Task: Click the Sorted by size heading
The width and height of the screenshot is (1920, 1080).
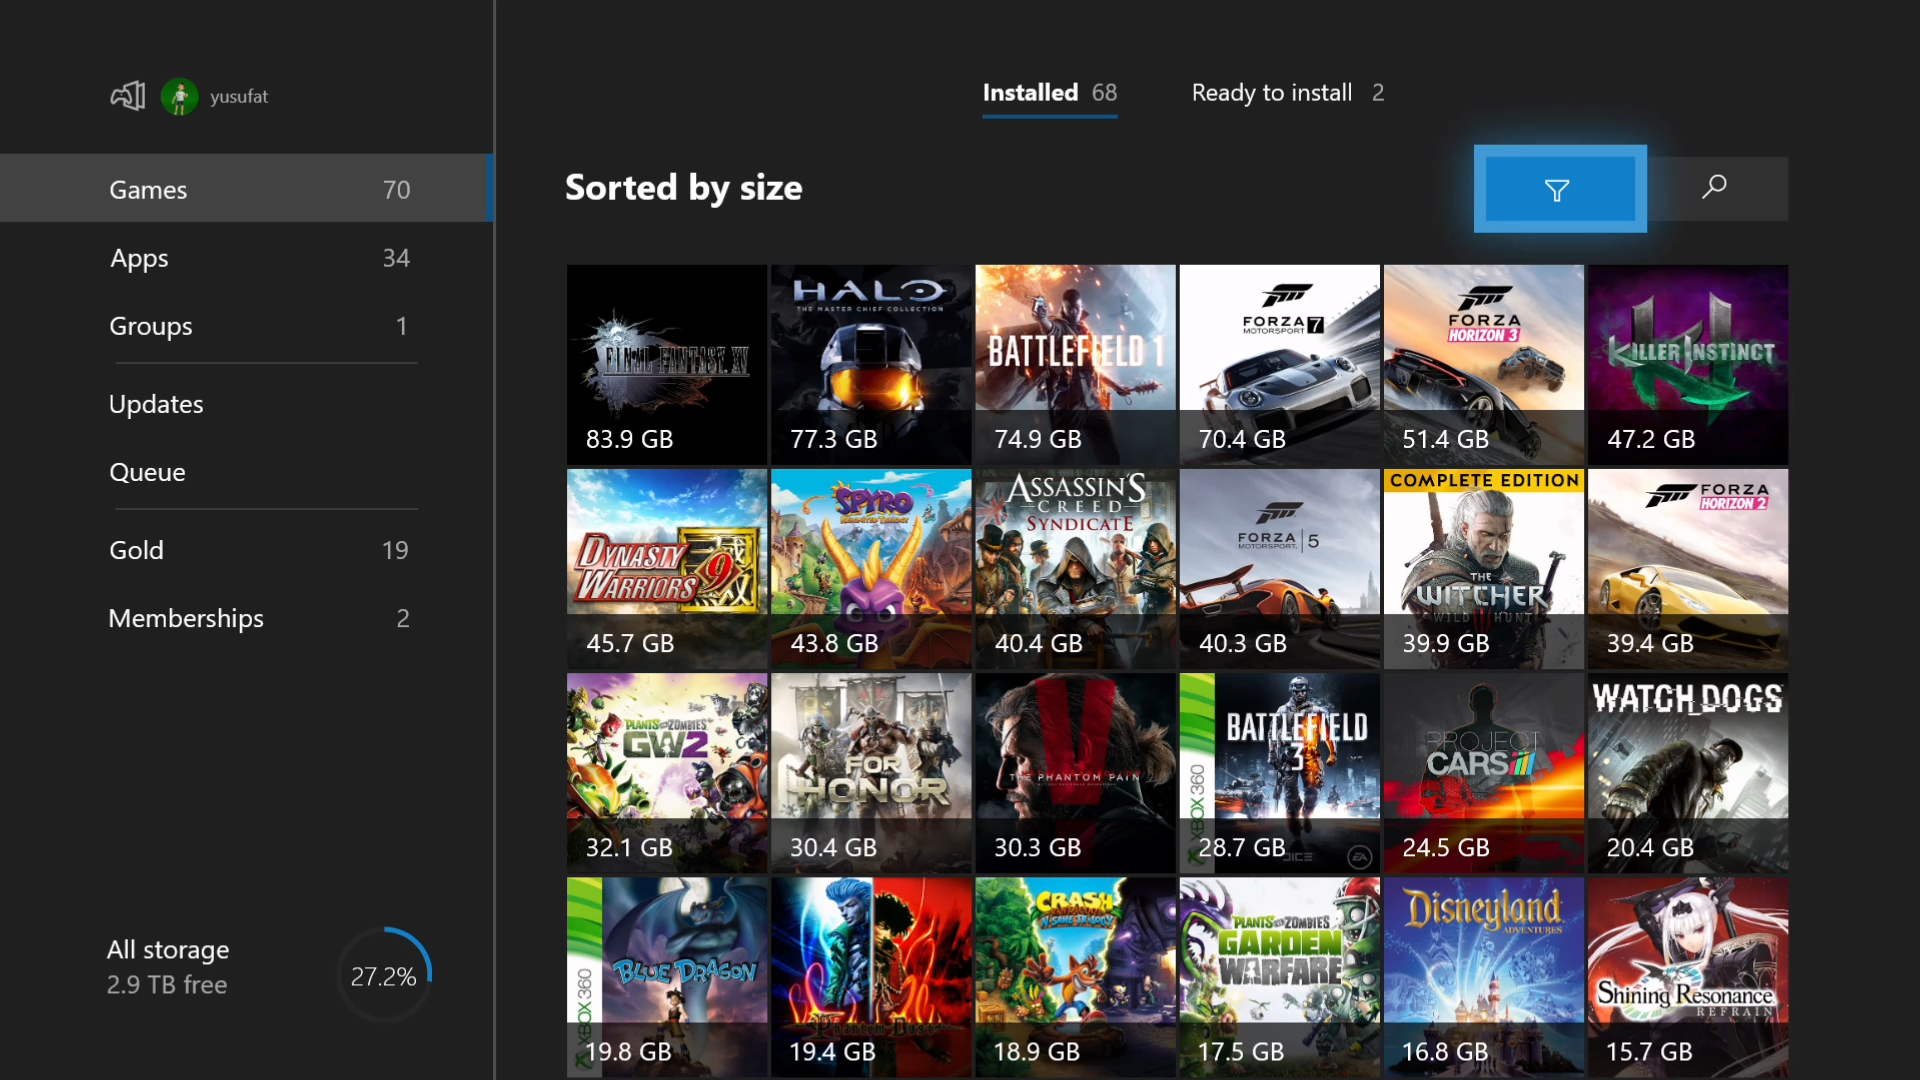Action: (x=684, y=188)
